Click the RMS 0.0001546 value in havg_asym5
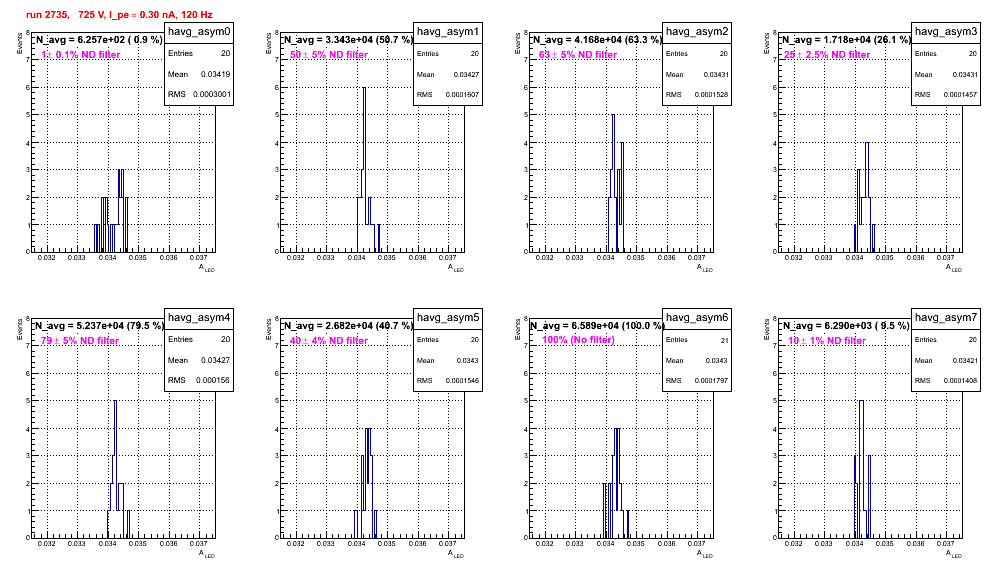Image resolution: width=996 pixels, height=572 pixels. 463,381
